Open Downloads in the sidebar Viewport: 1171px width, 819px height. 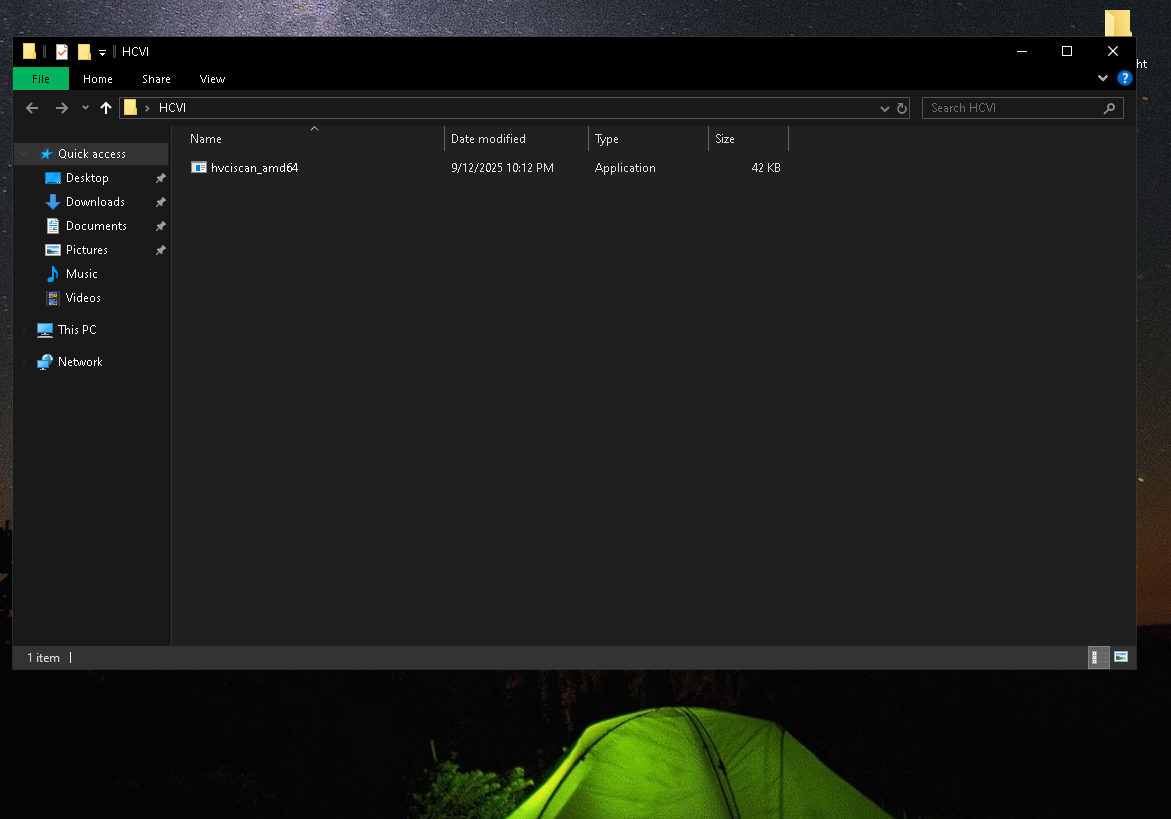pyautogui.click(x=96, y=202)
